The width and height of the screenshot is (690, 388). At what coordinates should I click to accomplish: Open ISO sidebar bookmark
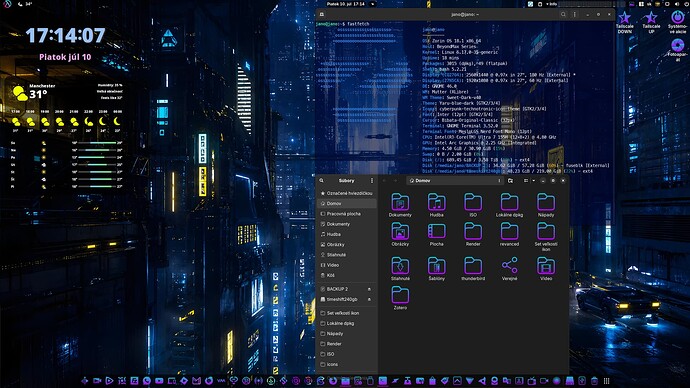coord(347,354)
